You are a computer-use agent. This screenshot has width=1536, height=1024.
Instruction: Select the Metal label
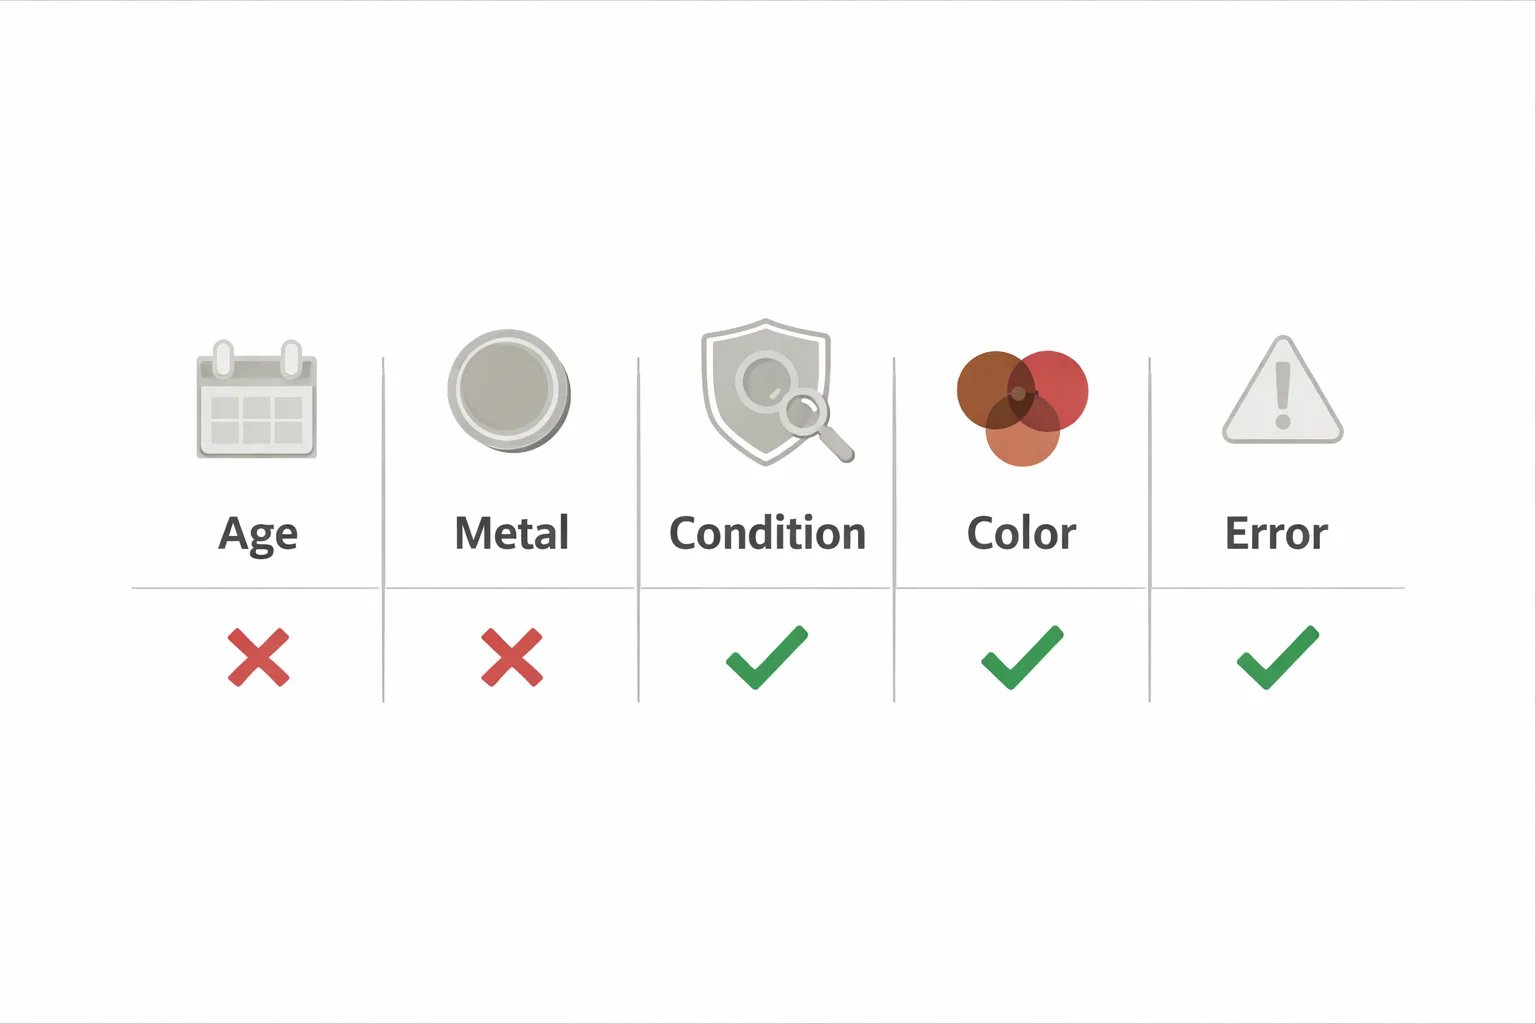pyautogui.click(x=512, y=533)
